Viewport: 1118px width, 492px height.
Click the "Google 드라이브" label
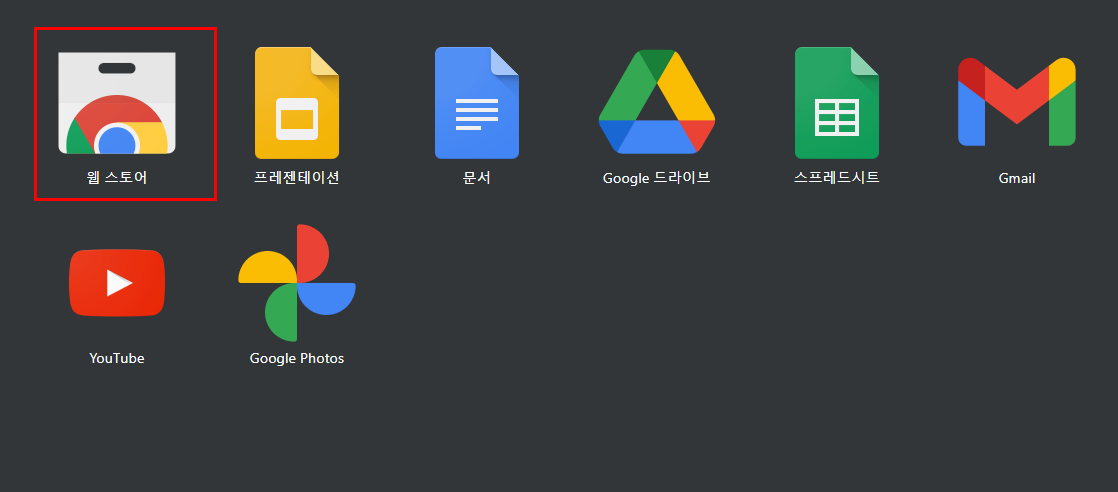[x=657, y=178]
